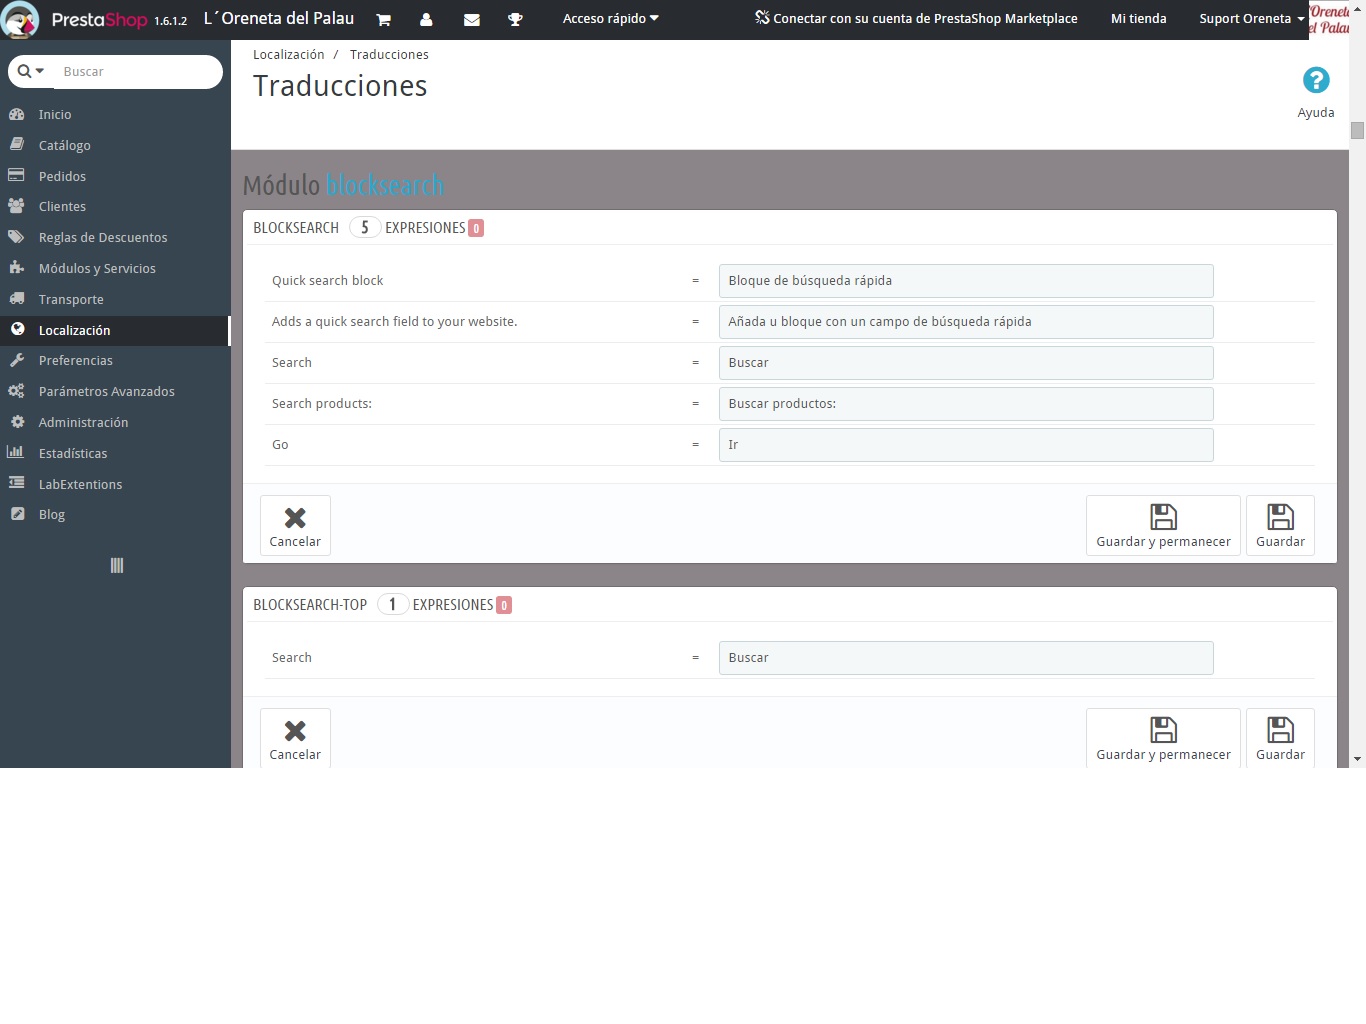Viewport: 1366px width, 1024px height.
Task: Click Guardar y permanecer in BLOCKSEARCH panel
Action: tap(1163, 525)
